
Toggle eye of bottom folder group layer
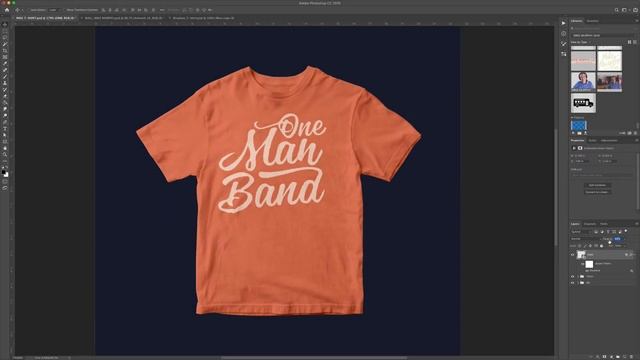[x=572, y=283]
